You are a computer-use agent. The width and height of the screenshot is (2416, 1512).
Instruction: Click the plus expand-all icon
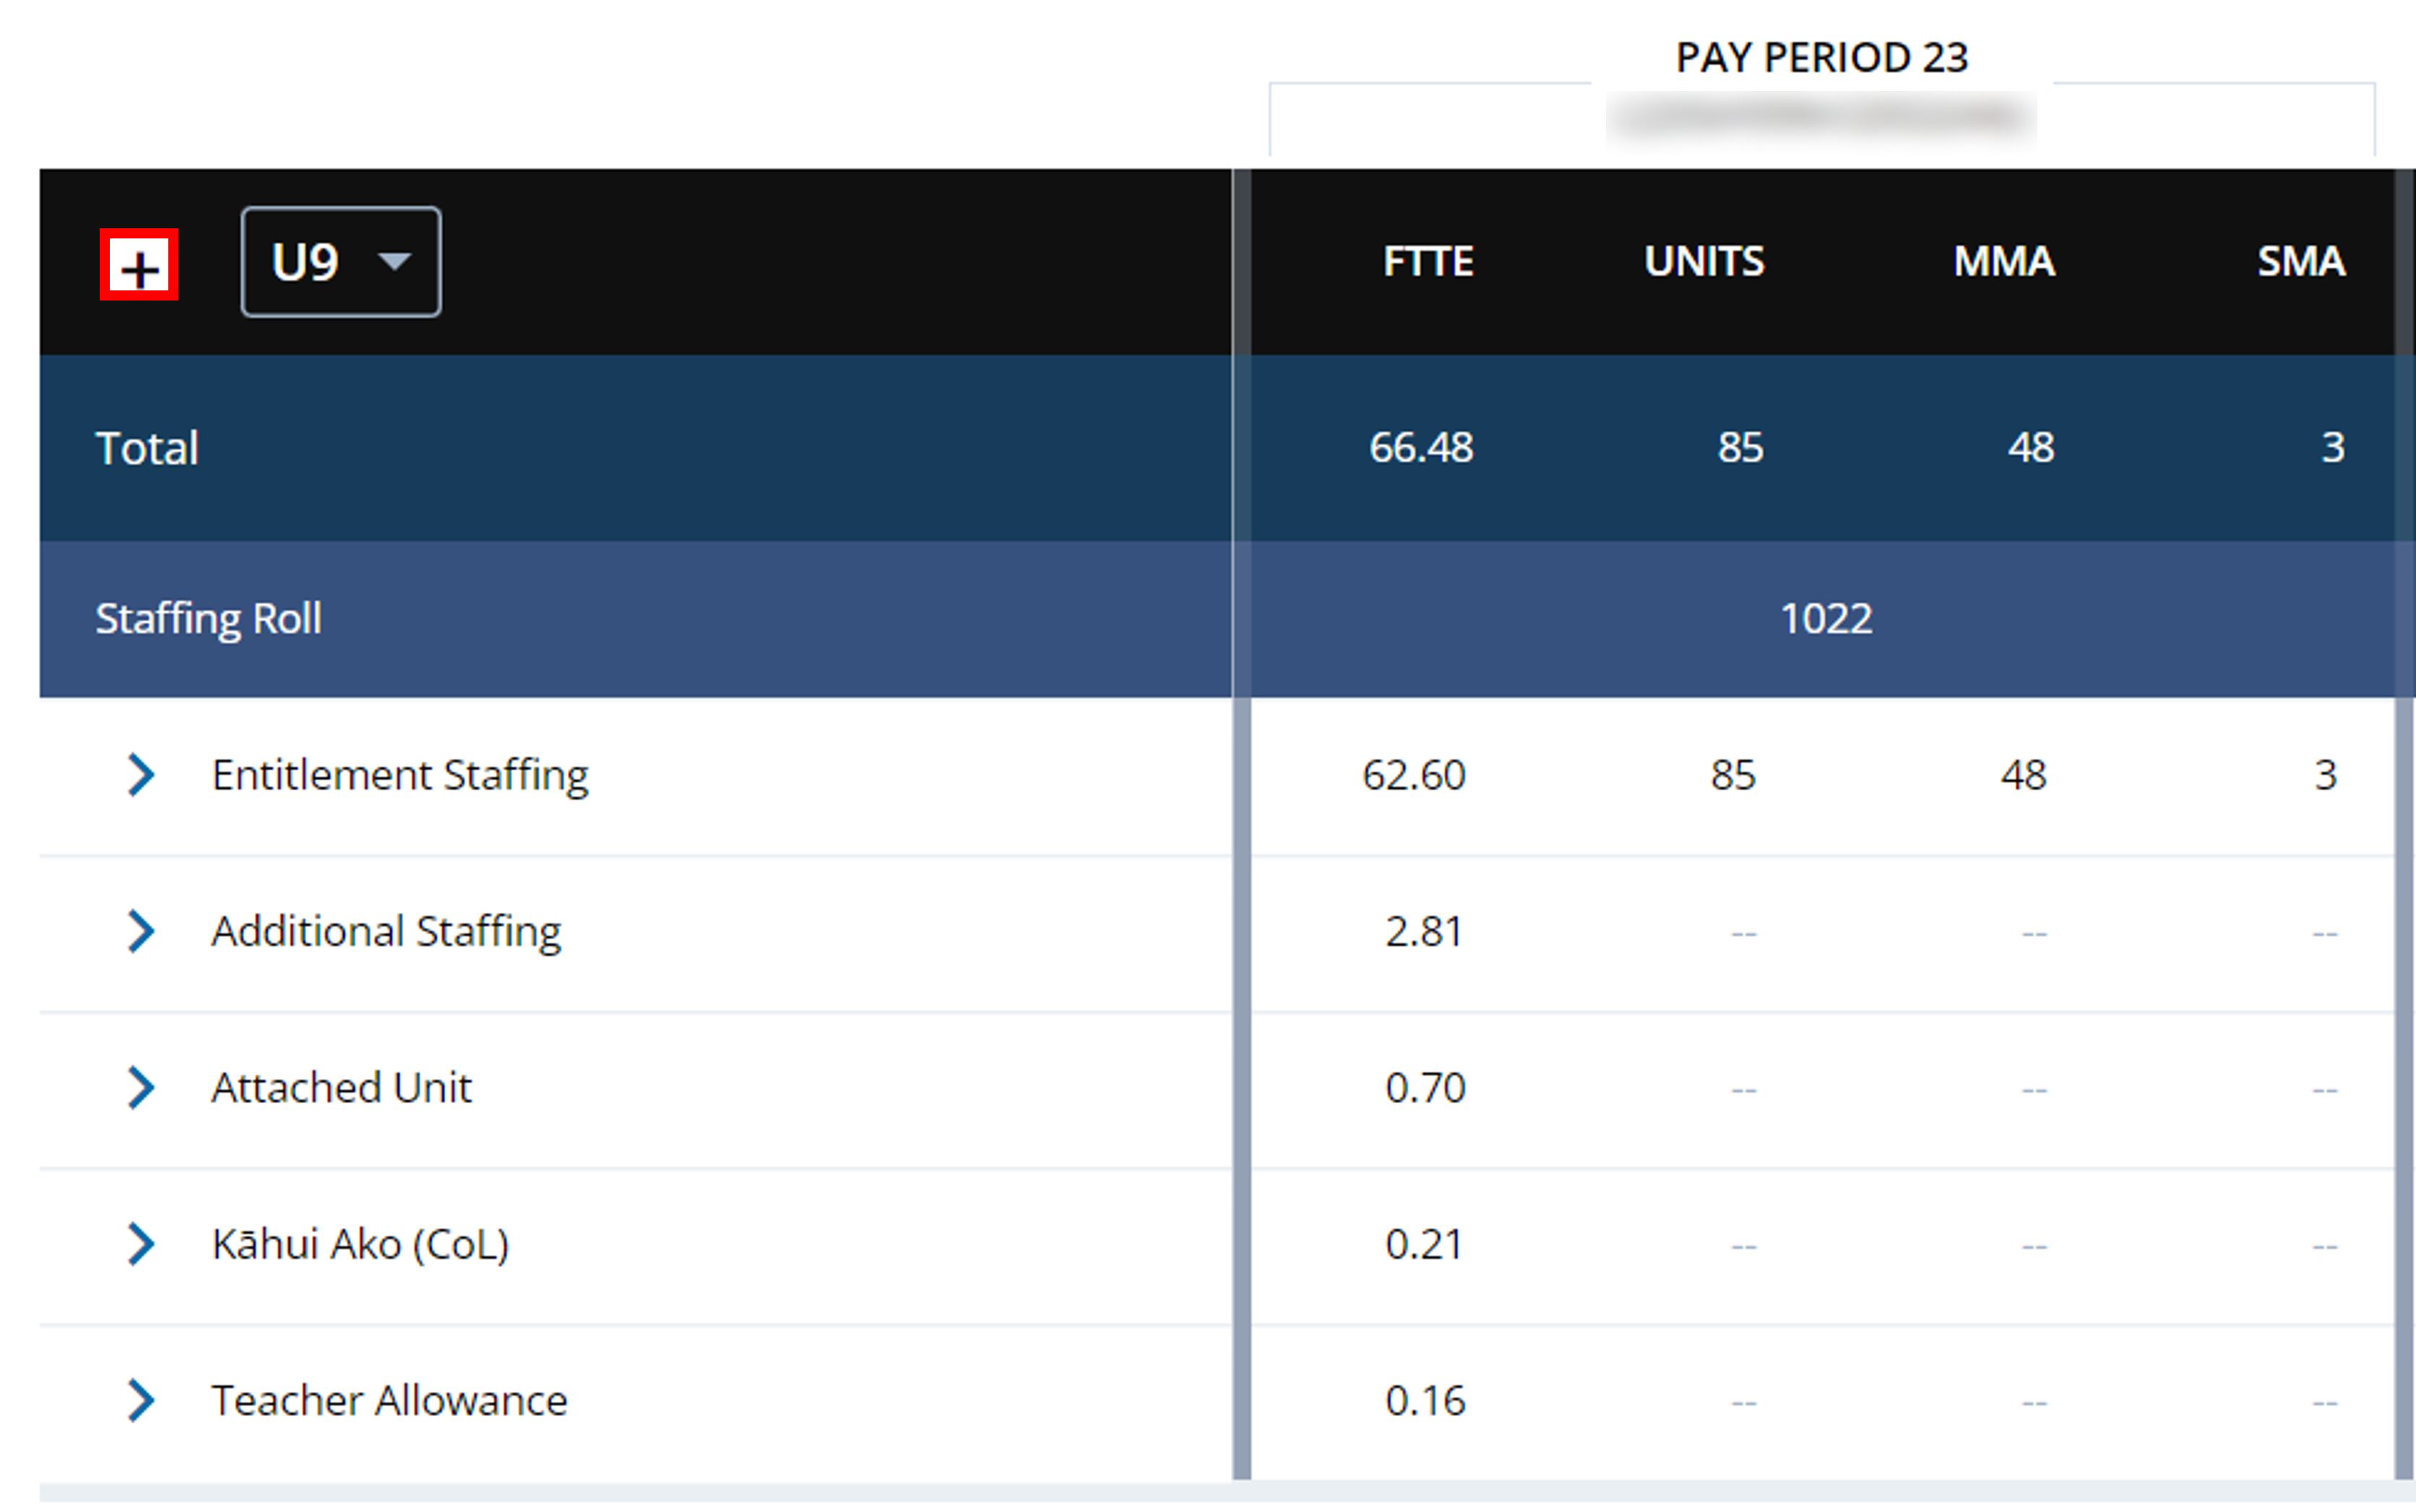click(x=139, y=265)
